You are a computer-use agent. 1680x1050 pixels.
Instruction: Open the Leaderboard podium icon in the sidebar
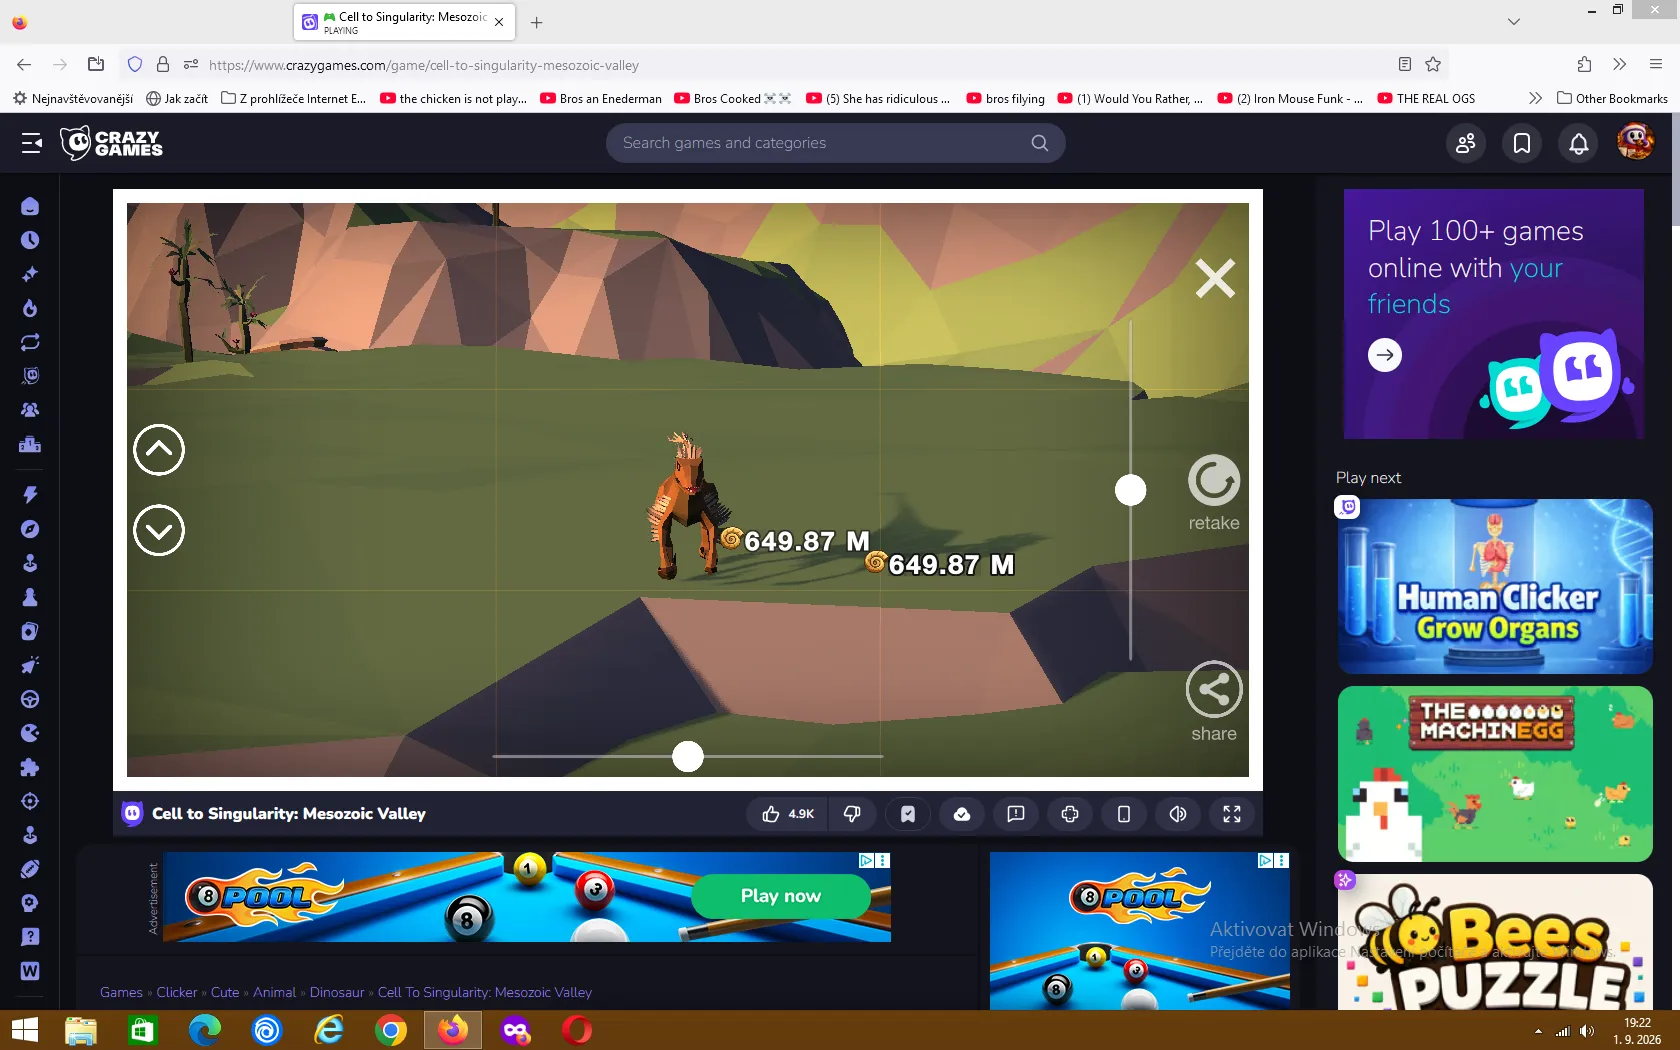point(30,444)
